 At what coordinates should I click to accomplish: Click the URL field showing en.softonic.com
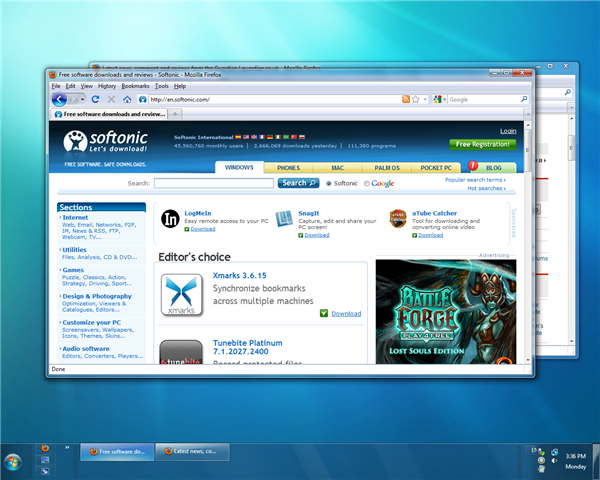(x=274, y=100)
